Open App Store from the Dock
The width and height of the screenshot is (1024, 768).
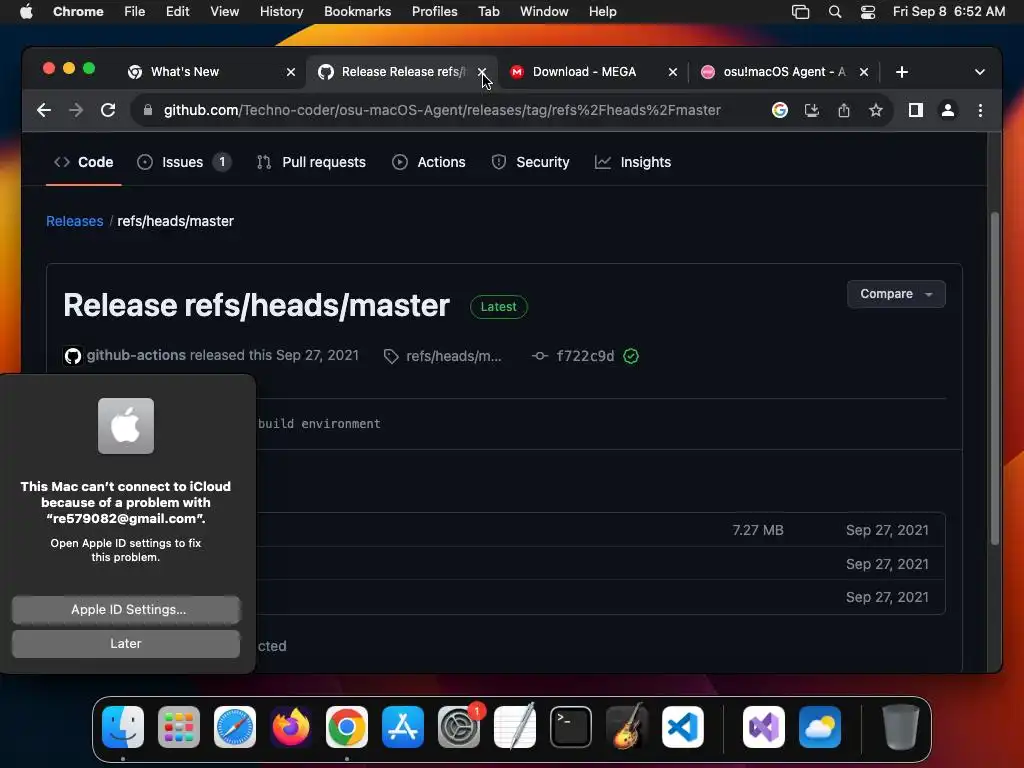403,727
